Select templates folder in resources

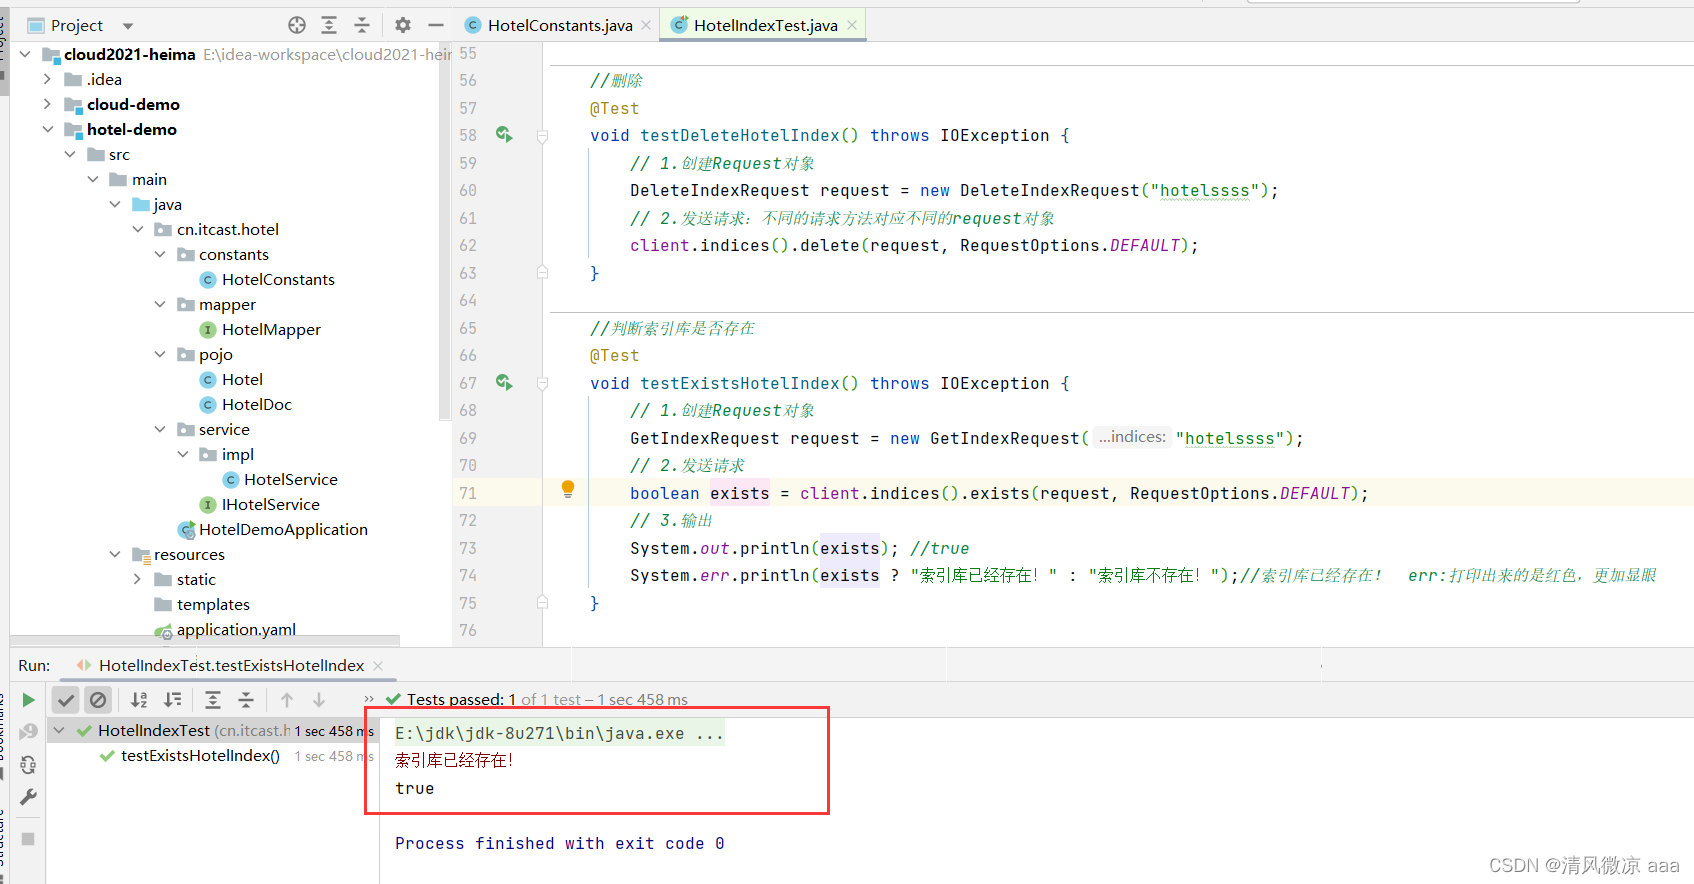[213, 604]
